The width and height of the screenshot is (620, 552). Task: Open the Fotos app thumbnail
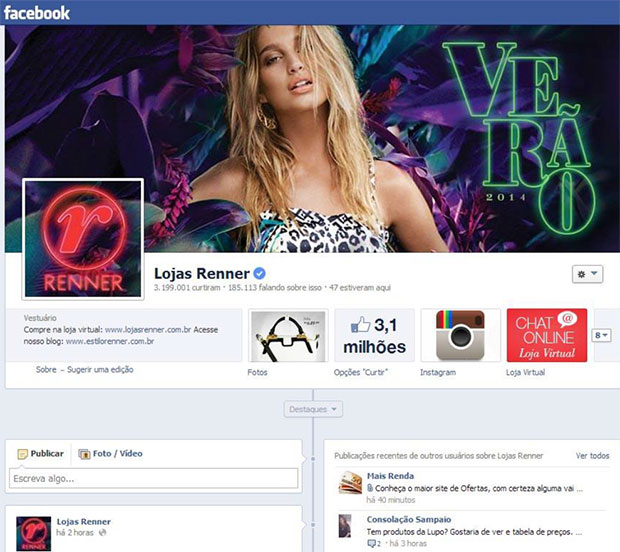(x=288, y=336)
